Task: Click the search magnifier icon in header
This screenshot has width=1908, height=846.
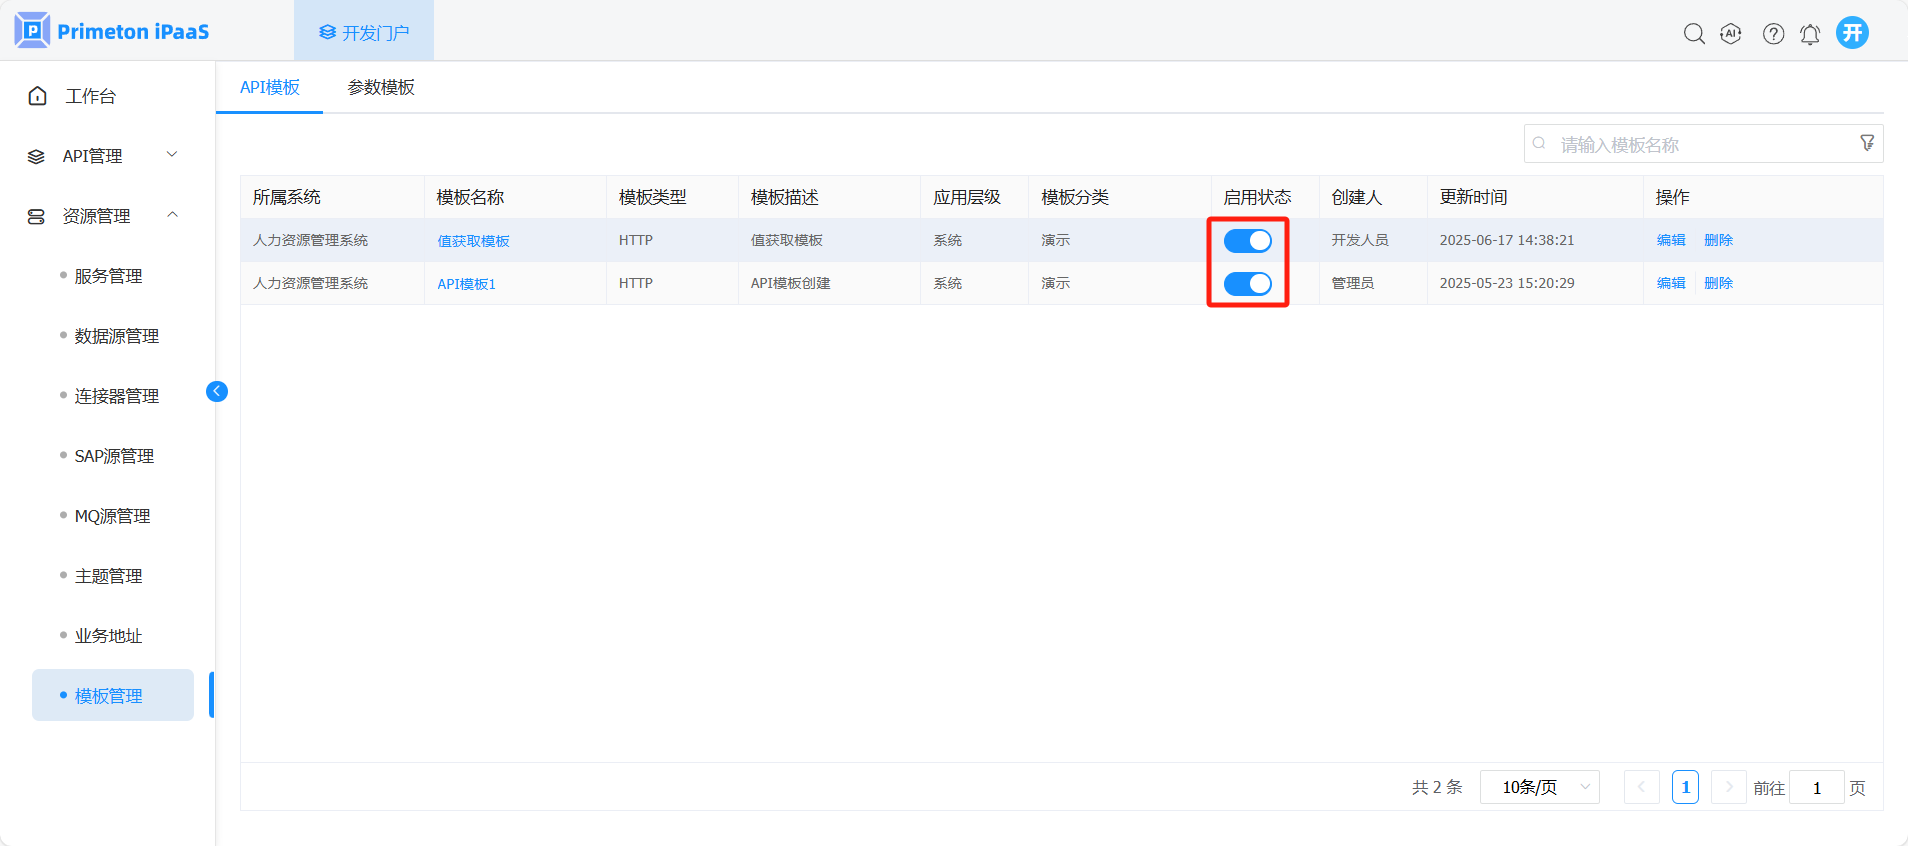Action: 1693,34
